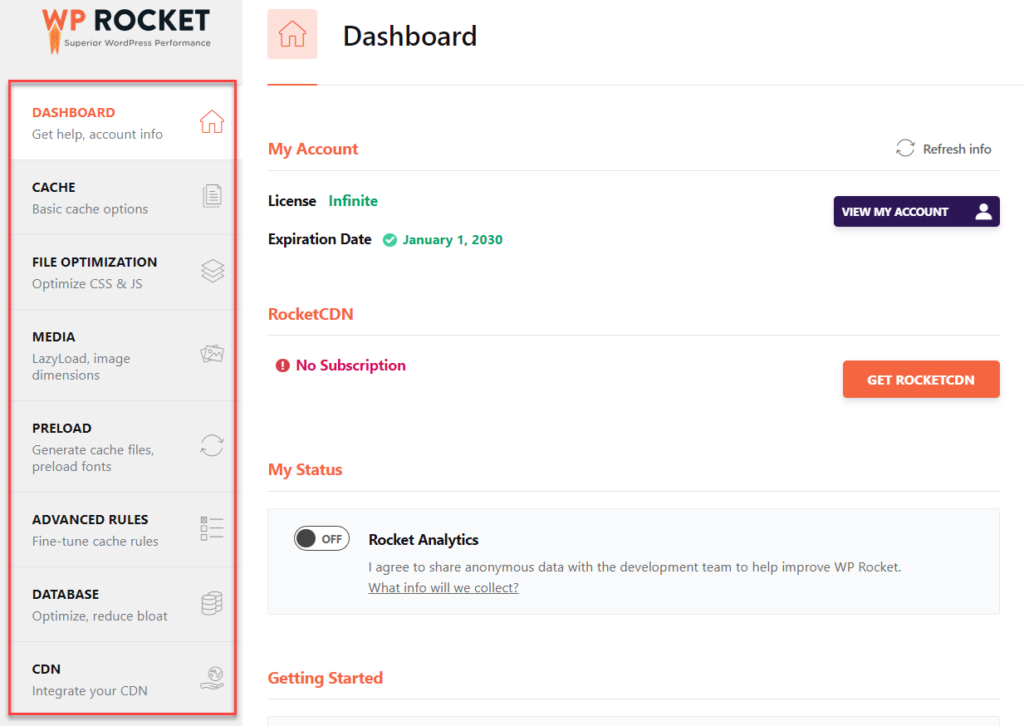Open the CDN tab
1024x726 pixels.
pyautogui.click(x=123, y=679)
